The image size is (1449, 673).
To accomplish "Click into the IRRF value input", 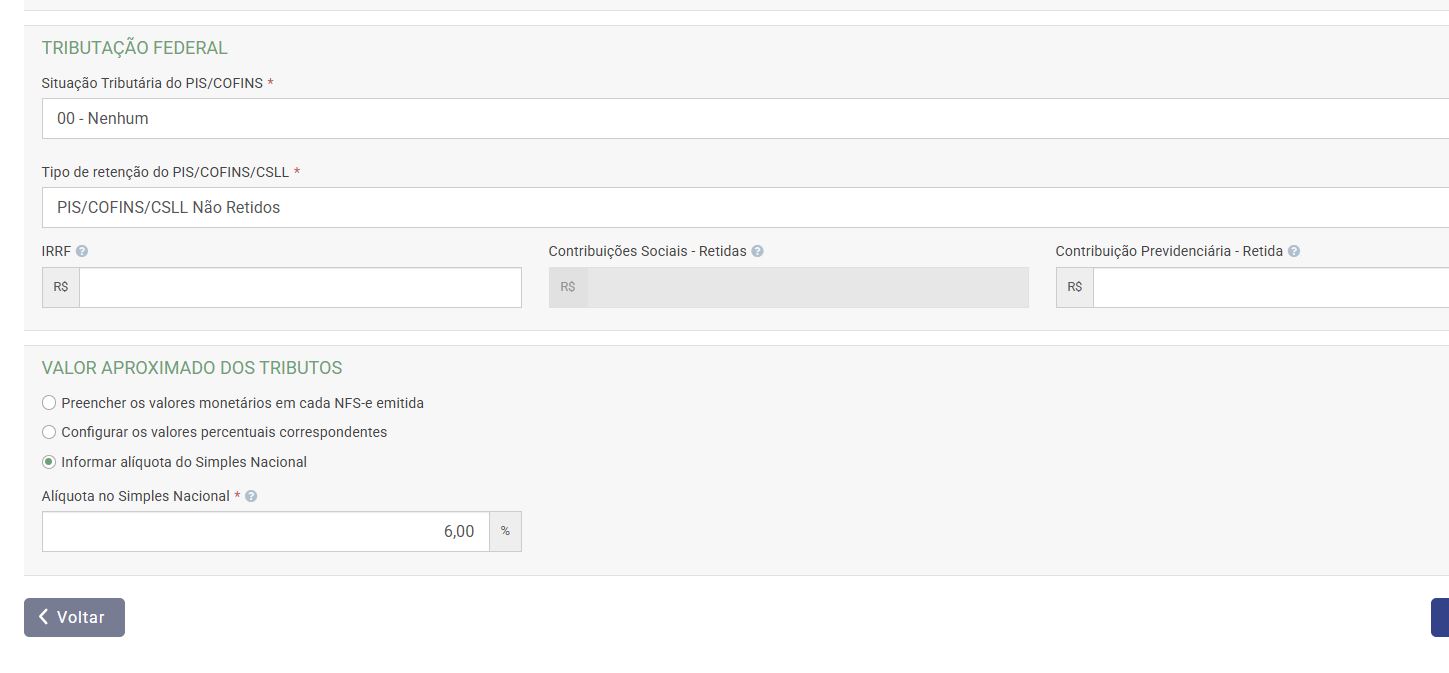I will click(300, 287).
